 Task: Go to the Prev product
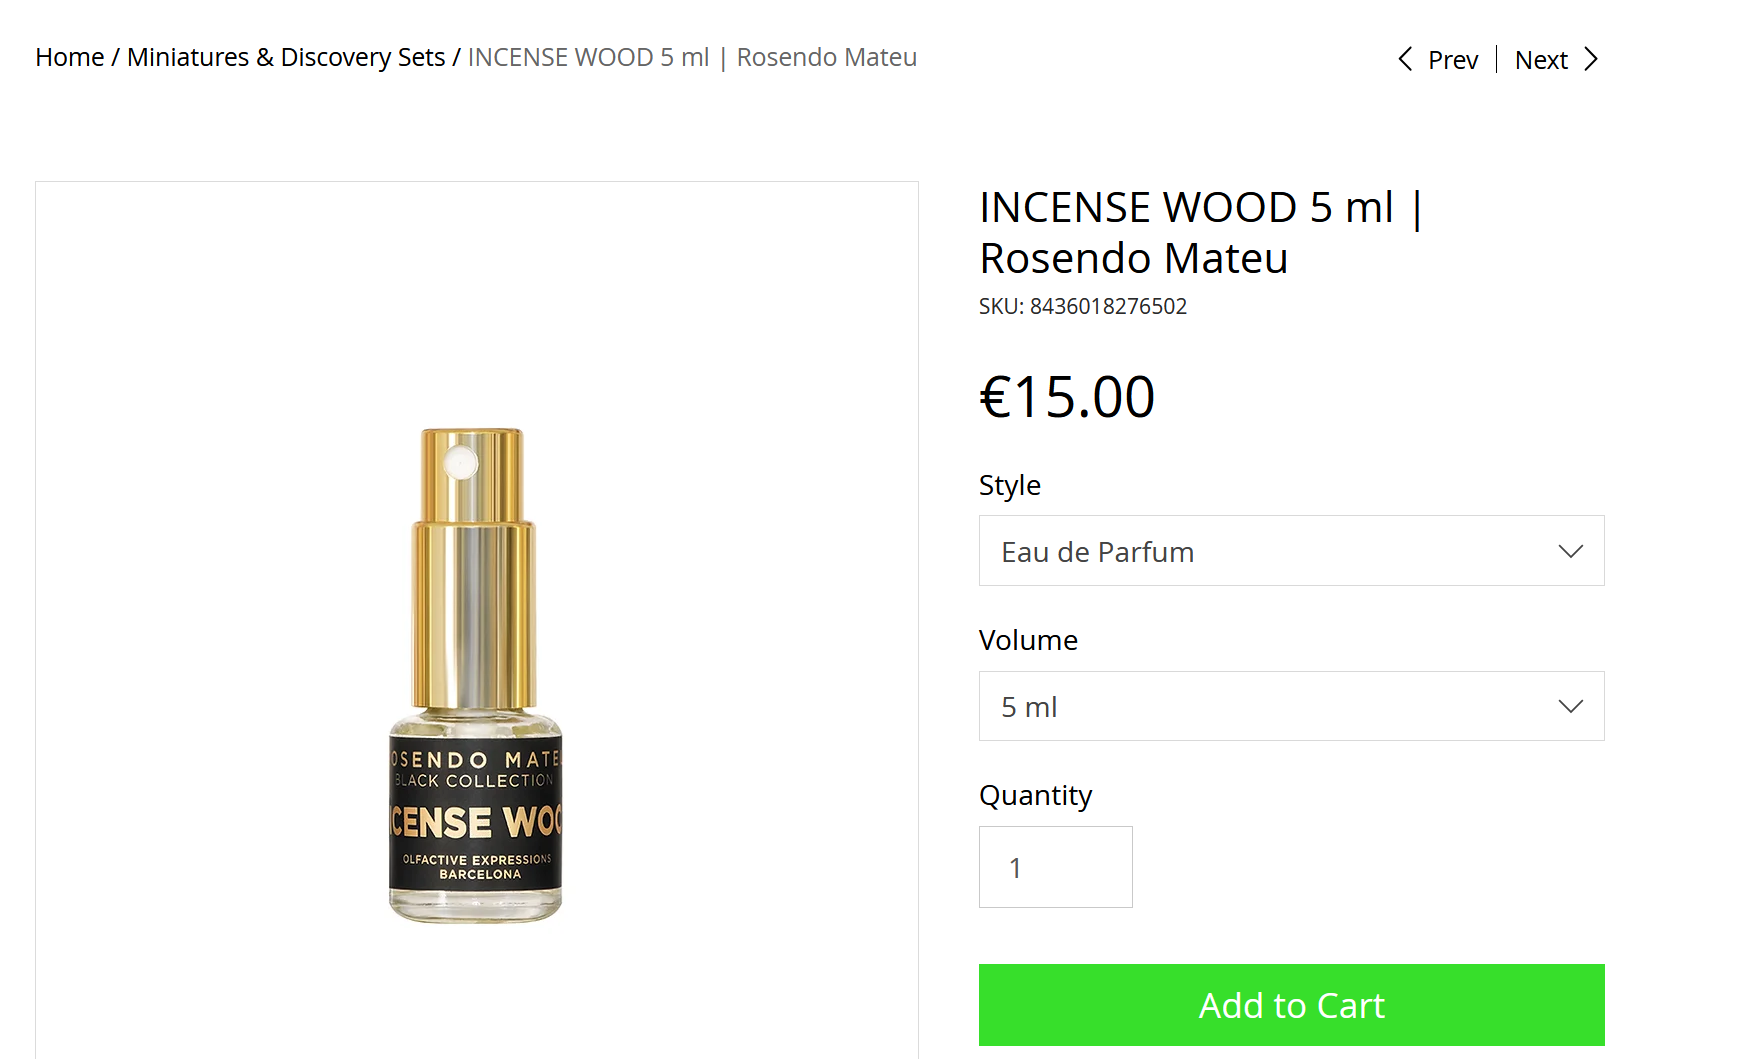pos(1452,60)
